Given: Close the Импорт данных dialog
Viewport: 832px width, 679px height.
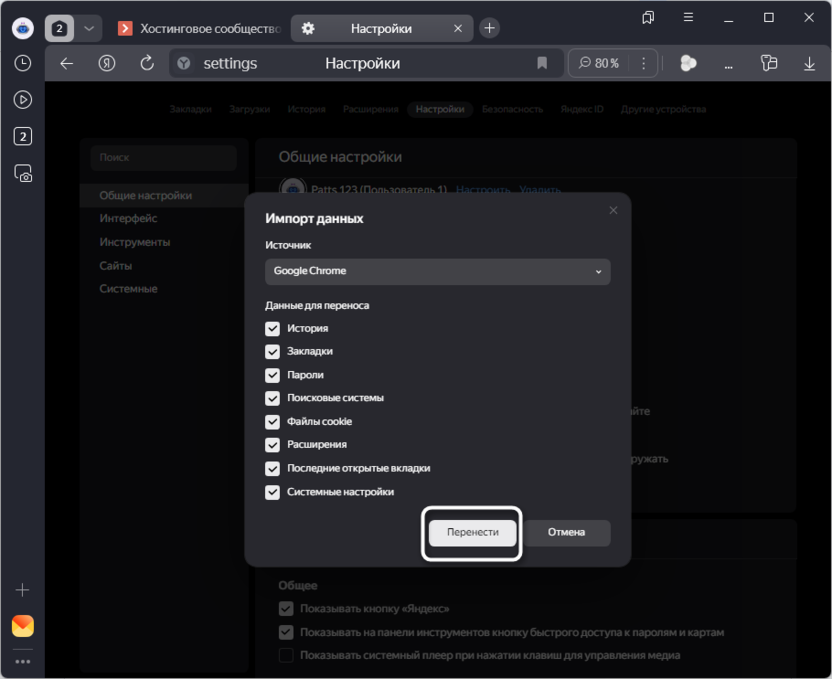Looking at the screenshot, I should click(x=613, y=210).
